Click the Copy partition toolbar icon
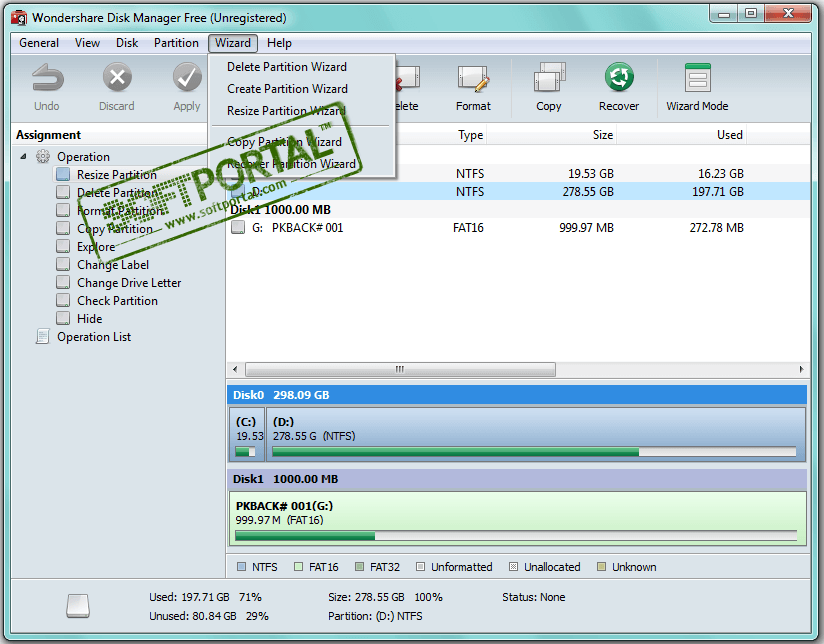The height and width of the screenshot is (644, 824). [x=549, y=78]
